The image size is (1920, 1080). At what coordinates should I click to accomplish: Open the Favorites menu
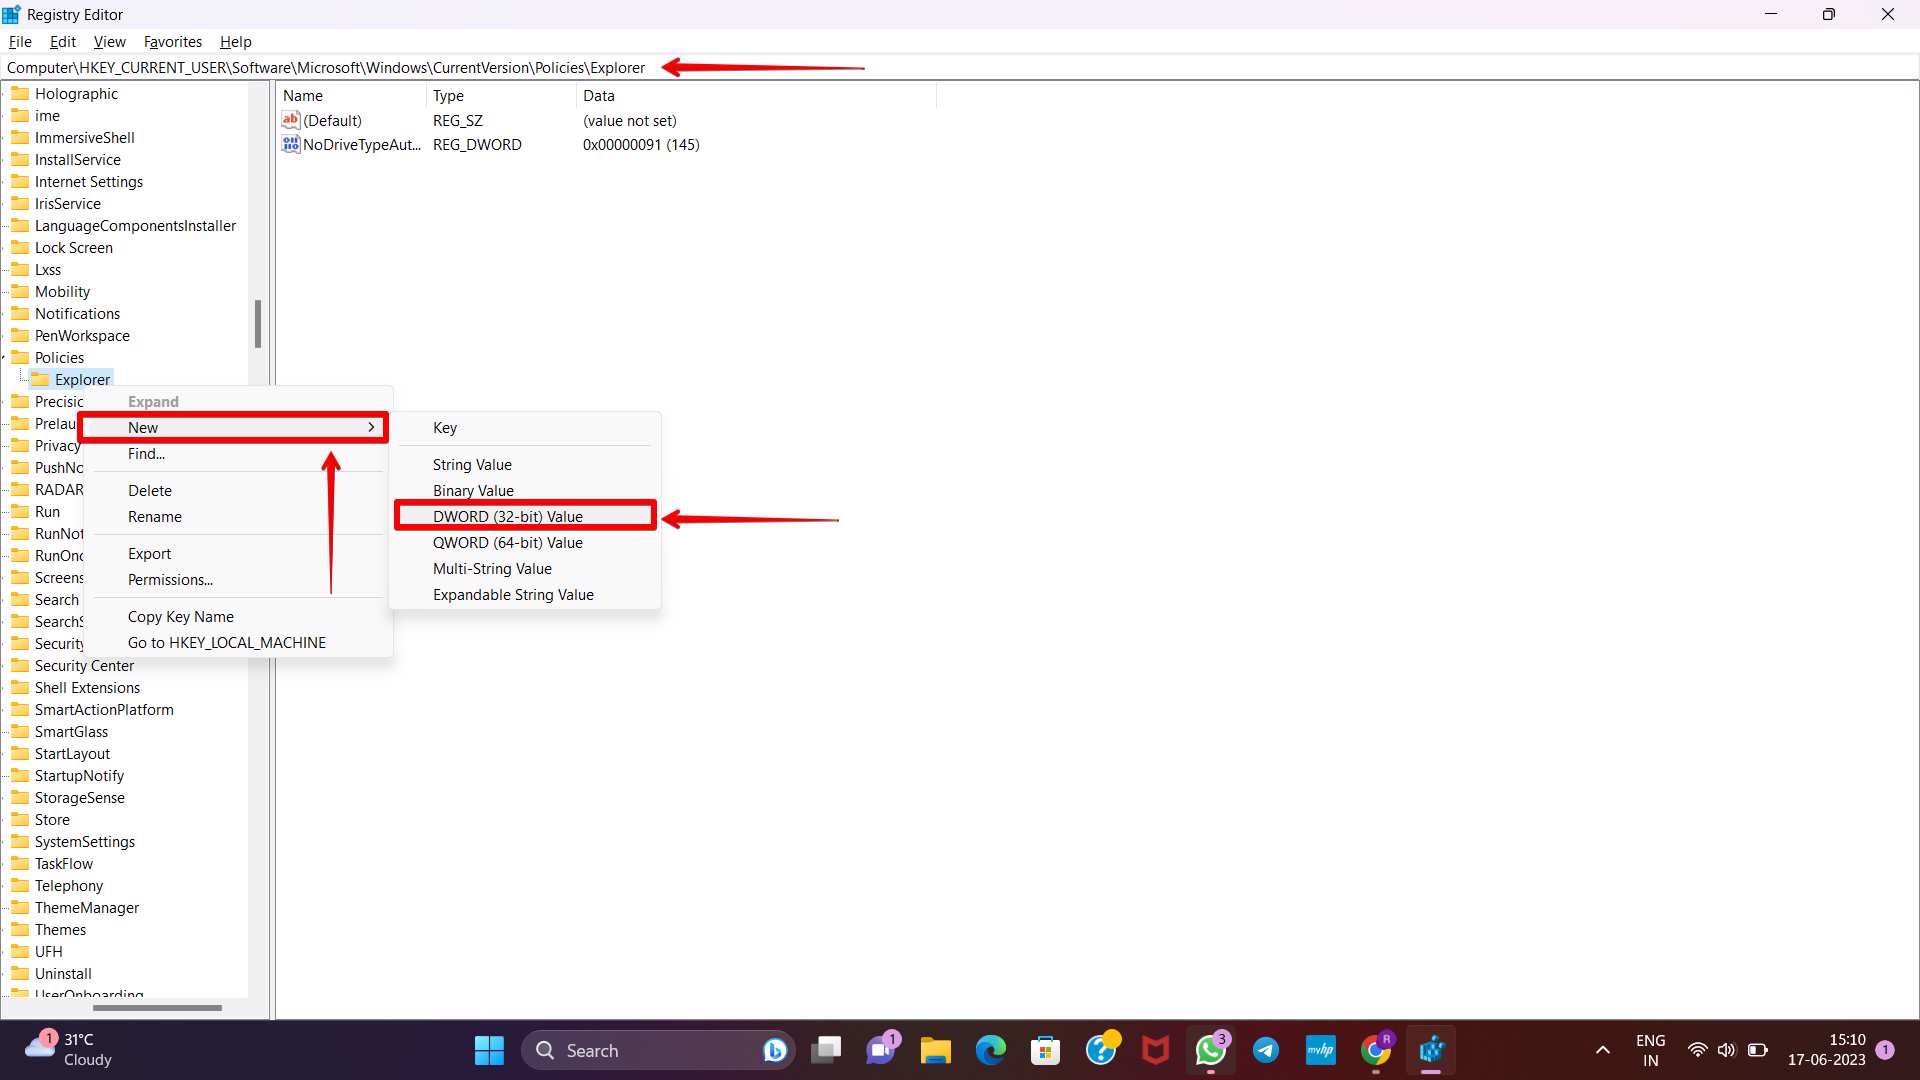point(172,41)
